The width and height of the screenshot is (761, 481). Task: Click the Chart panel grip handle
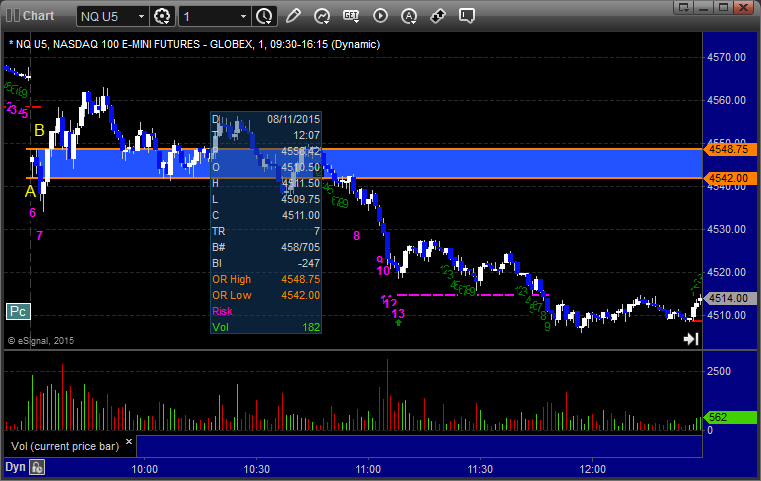coord(13,16)
